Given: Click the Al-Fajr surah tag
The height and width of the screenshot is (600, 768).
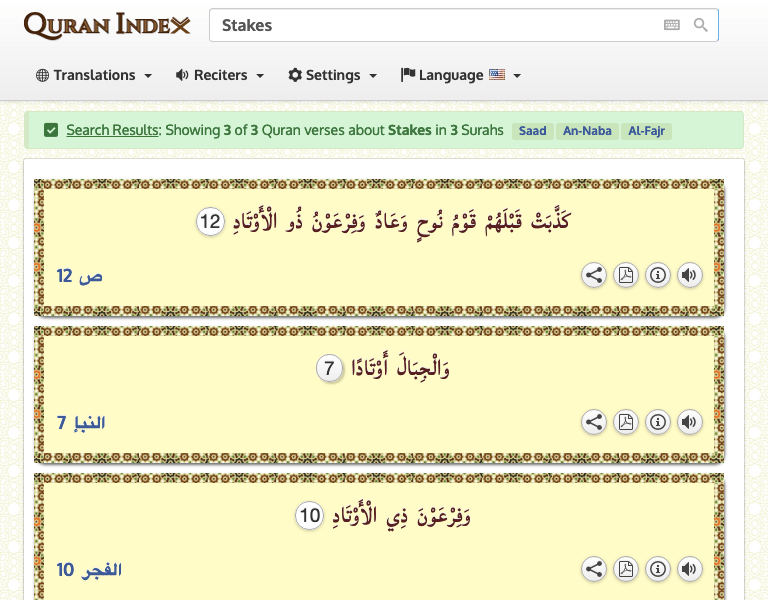Looking at the screenshot, I should pyautogui.click(x=646, y=131).
